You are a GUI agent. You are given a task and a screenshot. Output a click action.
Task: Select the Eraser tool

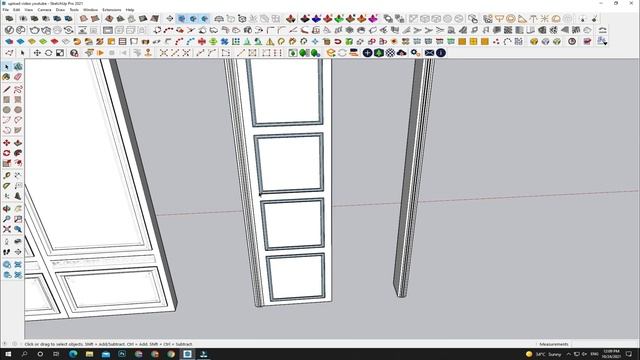pos(18,77)
